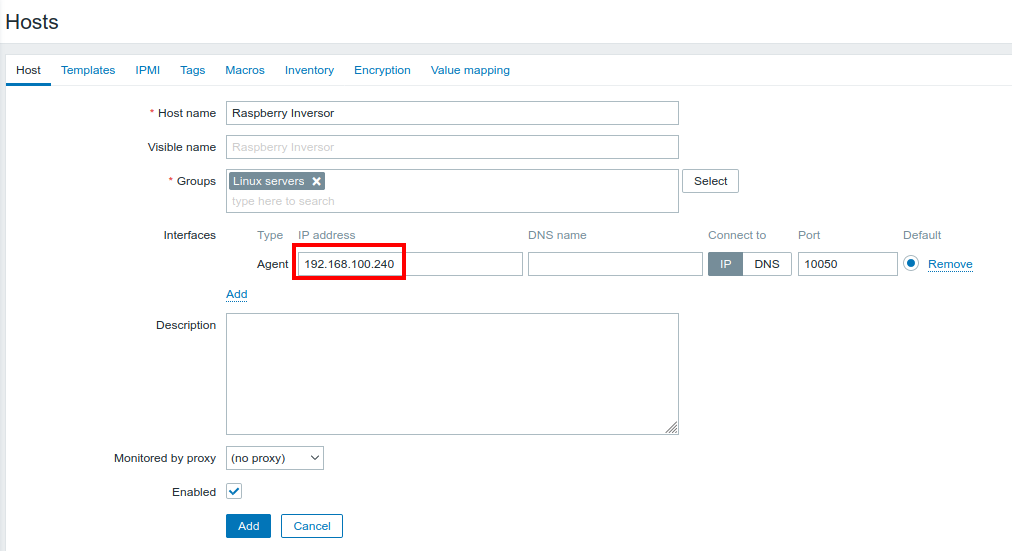This screenshot has width=1012, height=551.
Task: Open the Macros tab
Action: [x=245, y=70]
